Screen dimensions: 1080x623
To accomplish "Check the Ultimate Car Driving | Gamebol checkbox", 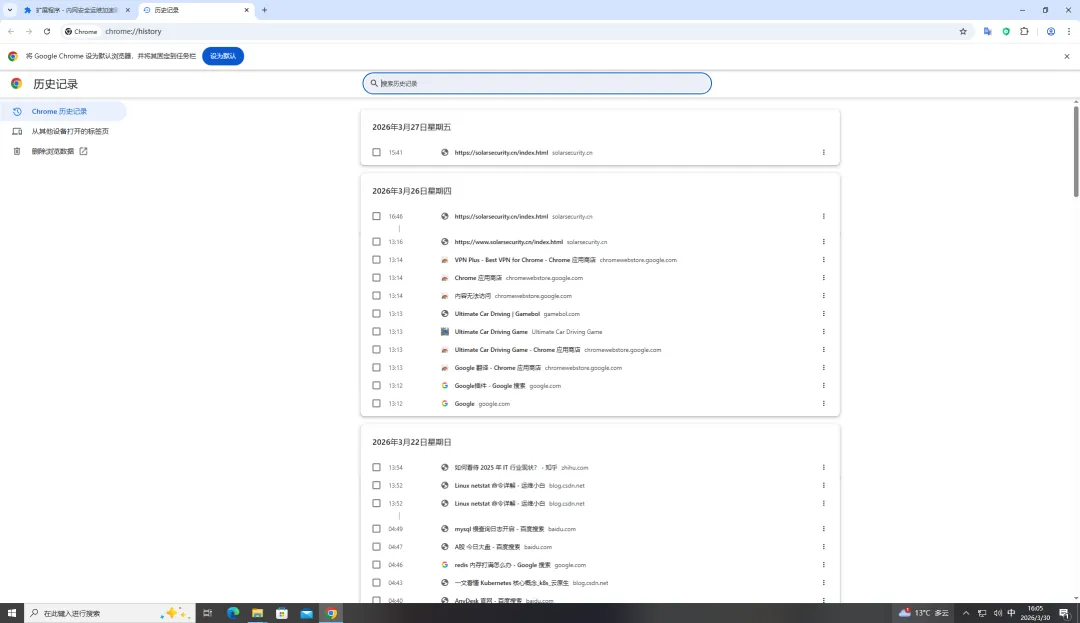I will [376, 313].
